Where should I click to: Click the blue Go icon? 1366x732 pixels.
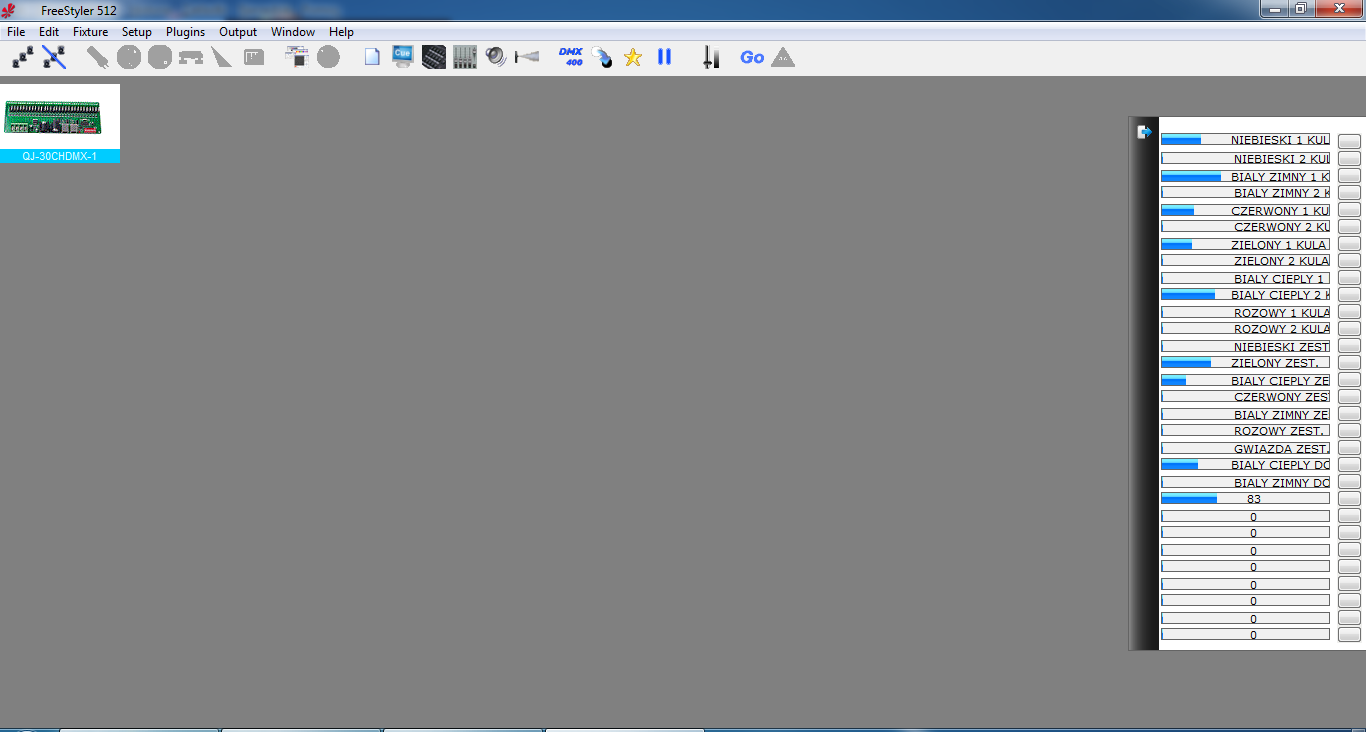[752, 57]
